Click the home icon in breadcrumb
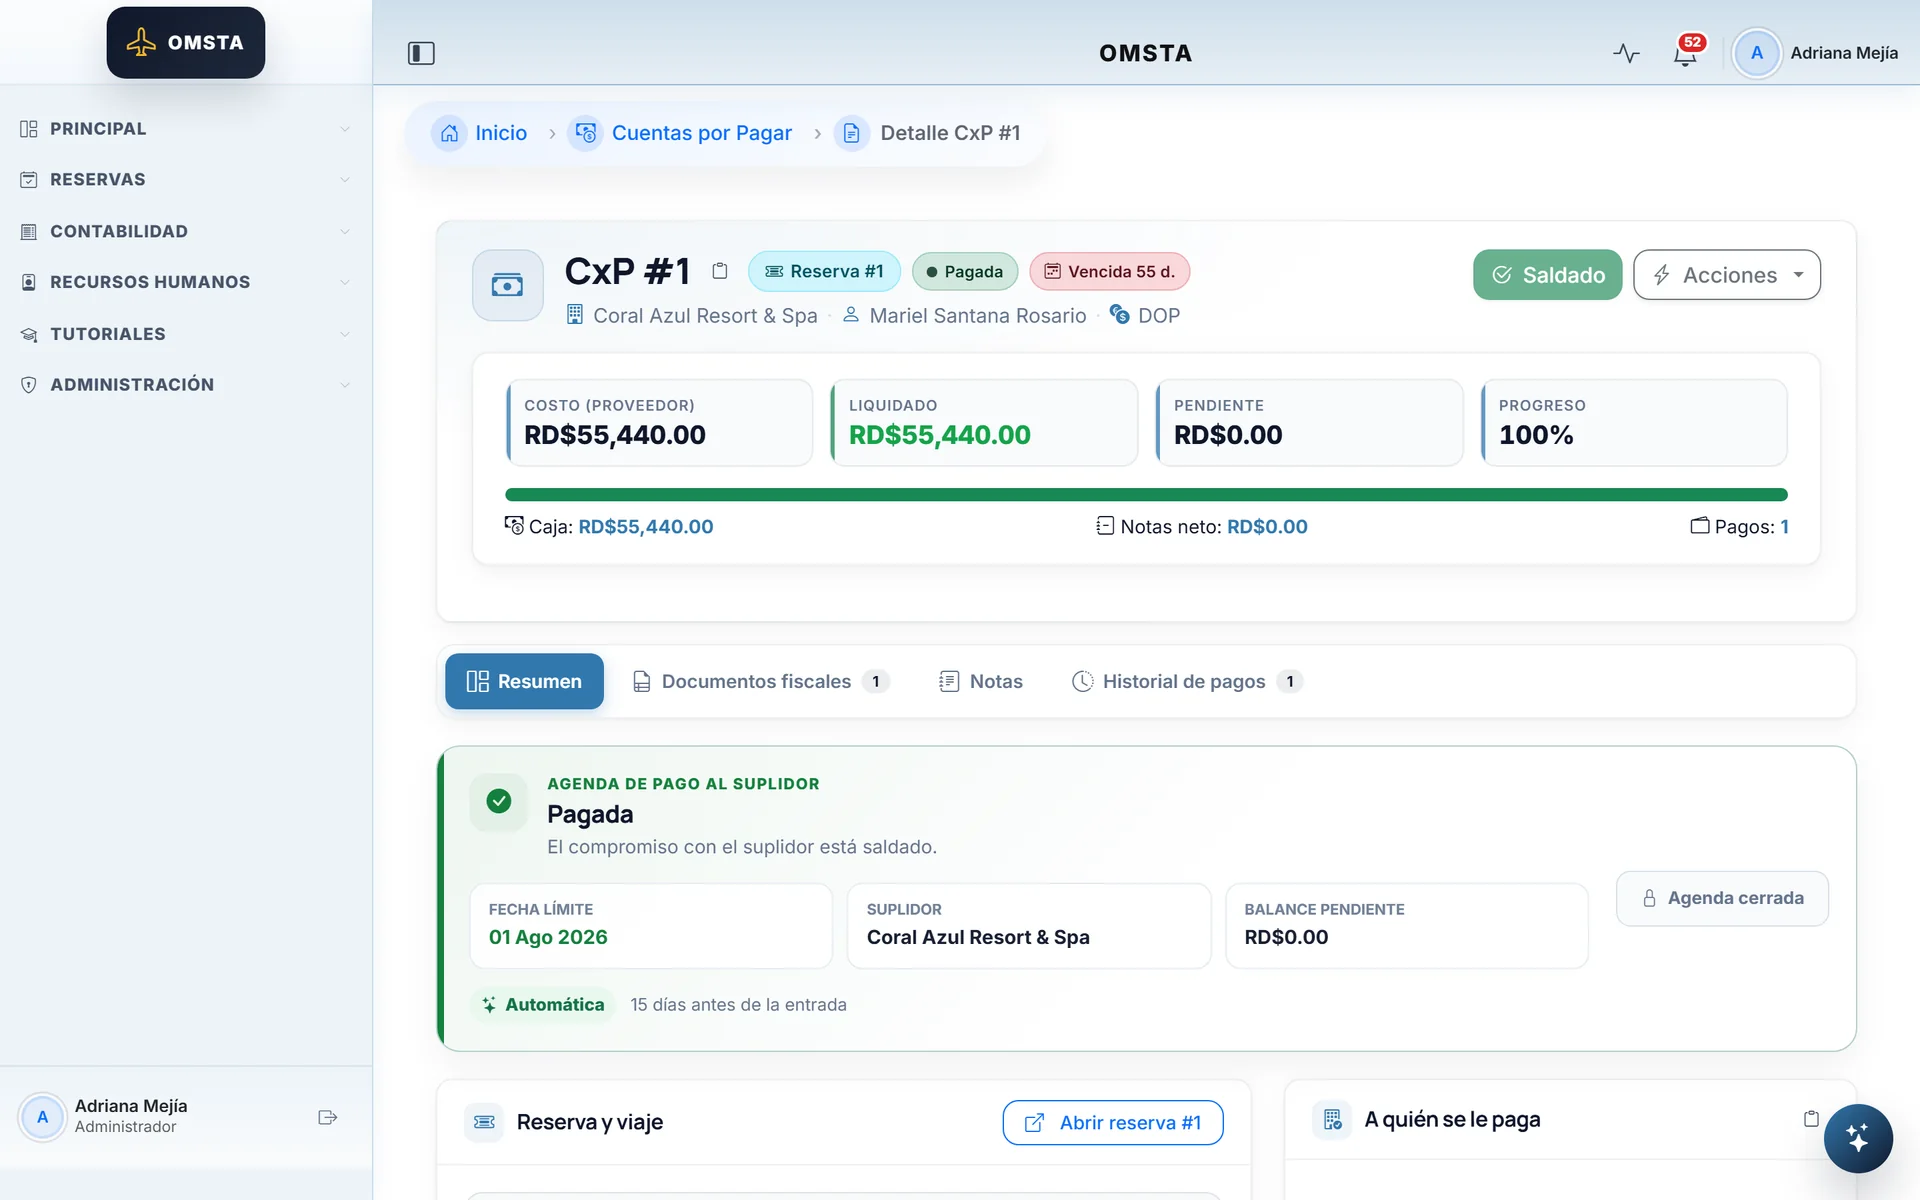The image size is (1920, 1200). point(449,133)
